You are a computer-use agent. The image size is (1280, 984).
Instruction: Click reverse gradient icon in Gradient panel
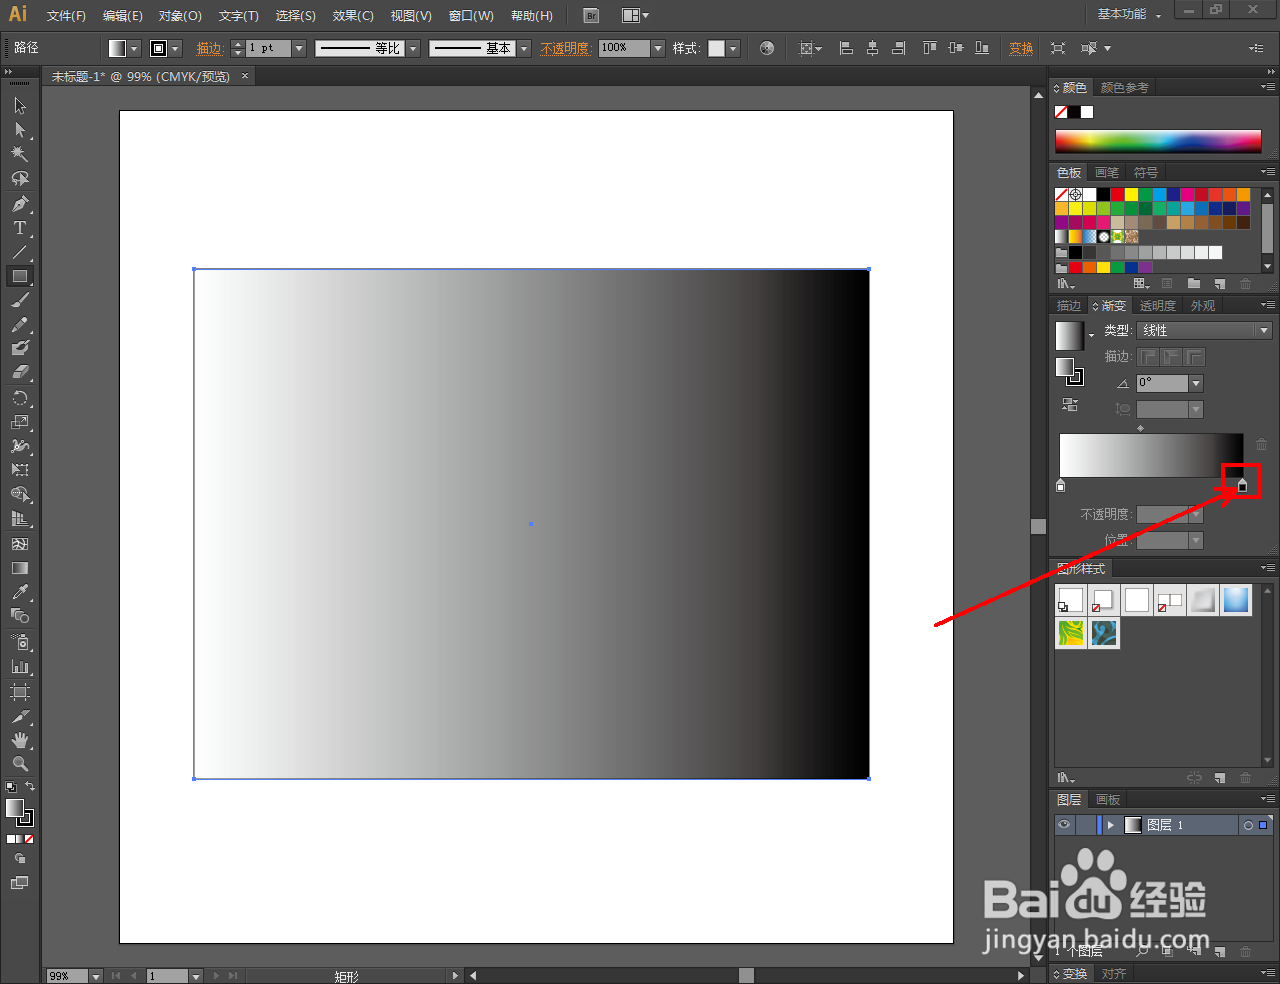1070,405
